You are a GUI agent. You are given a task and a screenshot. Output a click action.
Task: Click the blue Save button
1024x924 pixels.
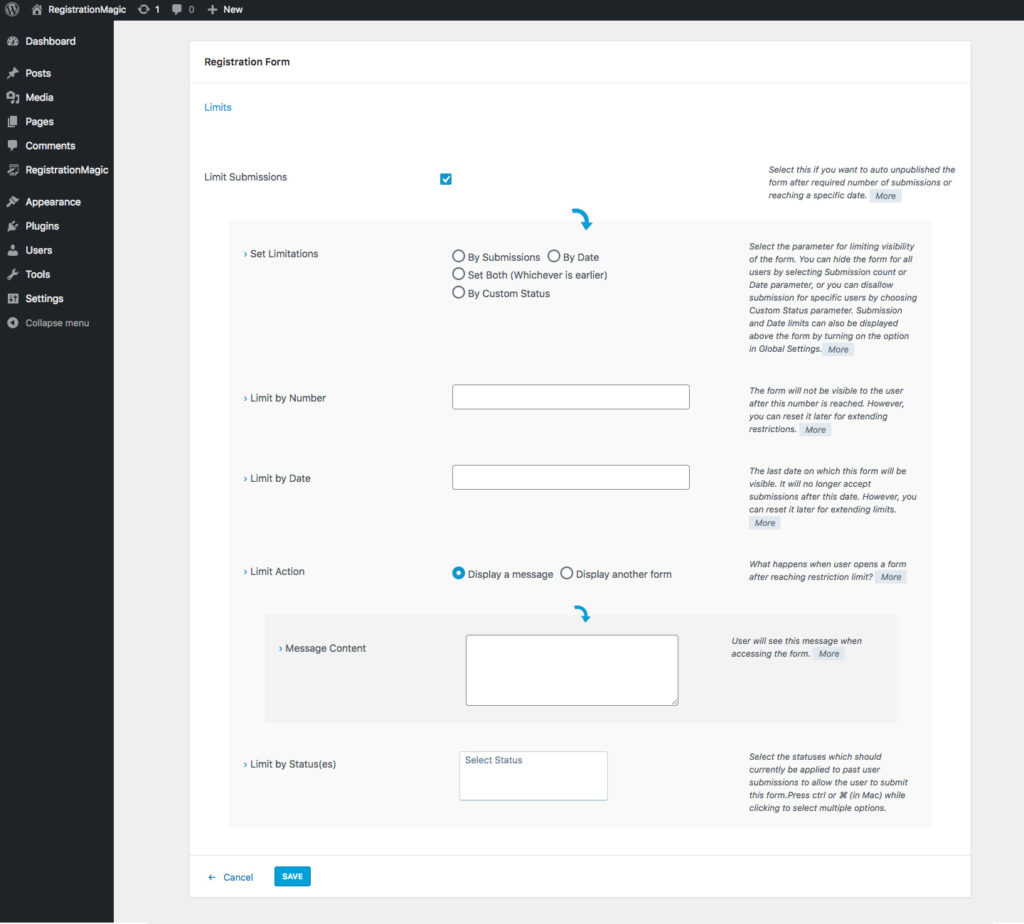[x=292, y=876]
